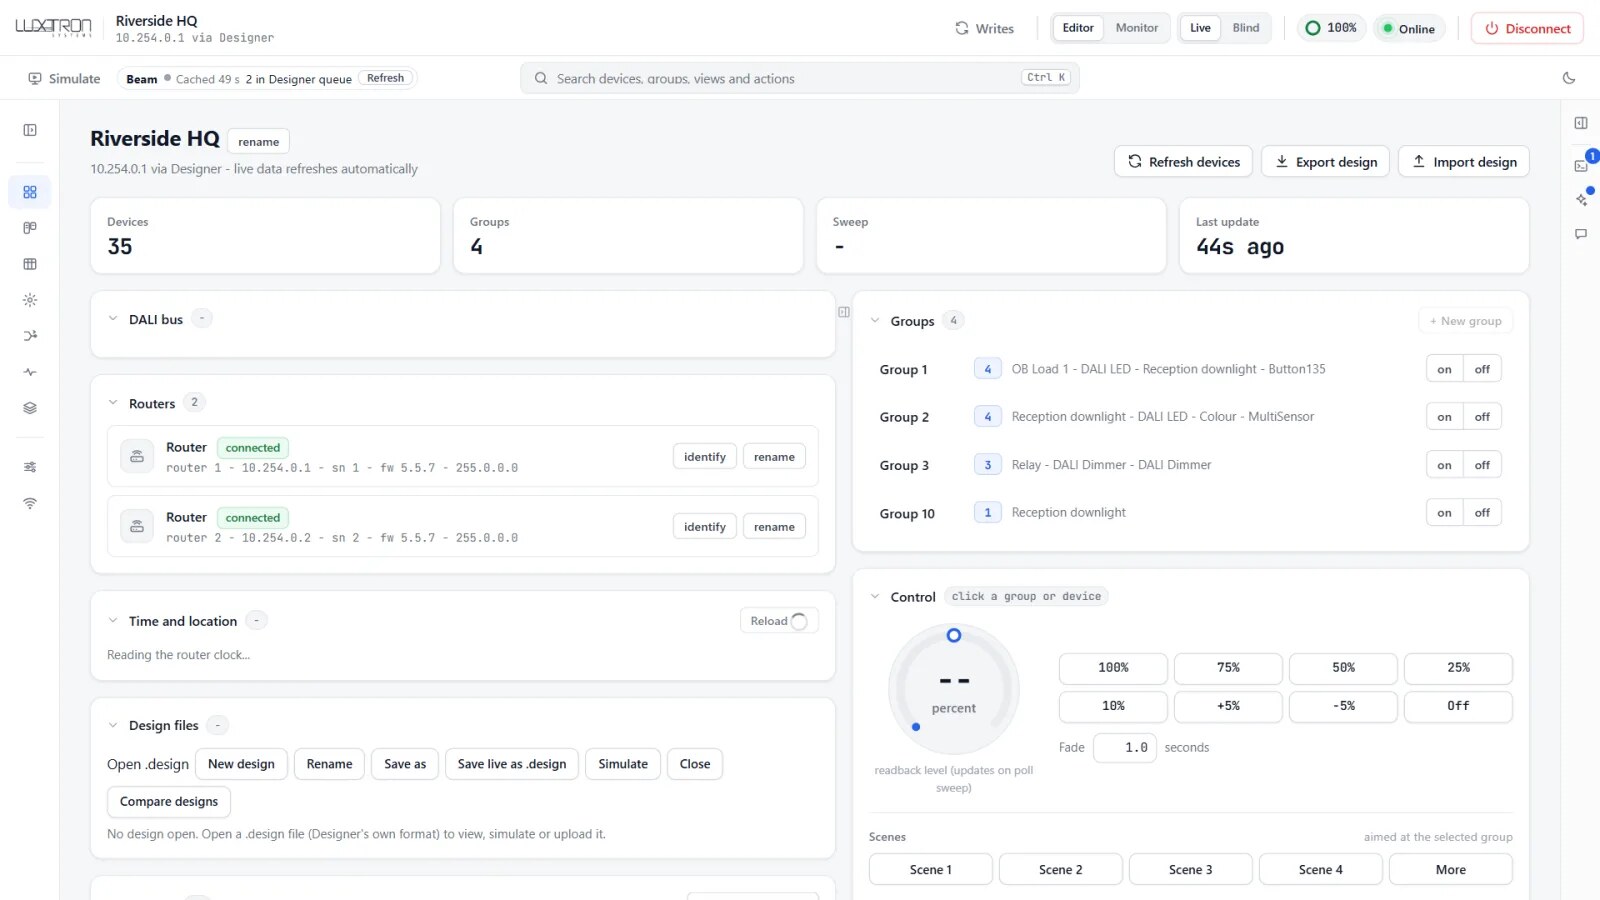The height and width of the screenshot is (900, 1600).
Task: Click Simulate in the top toolbar
Action: tap(64, 78)
